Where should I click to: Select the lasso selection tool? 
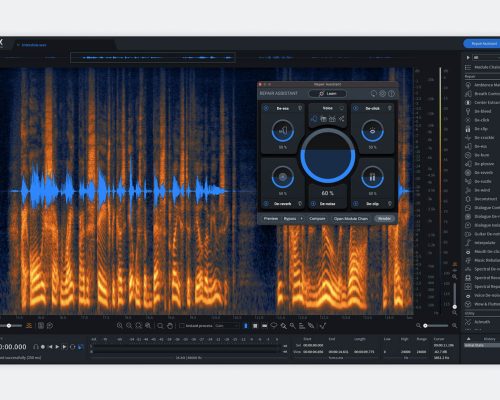point(274,326)
